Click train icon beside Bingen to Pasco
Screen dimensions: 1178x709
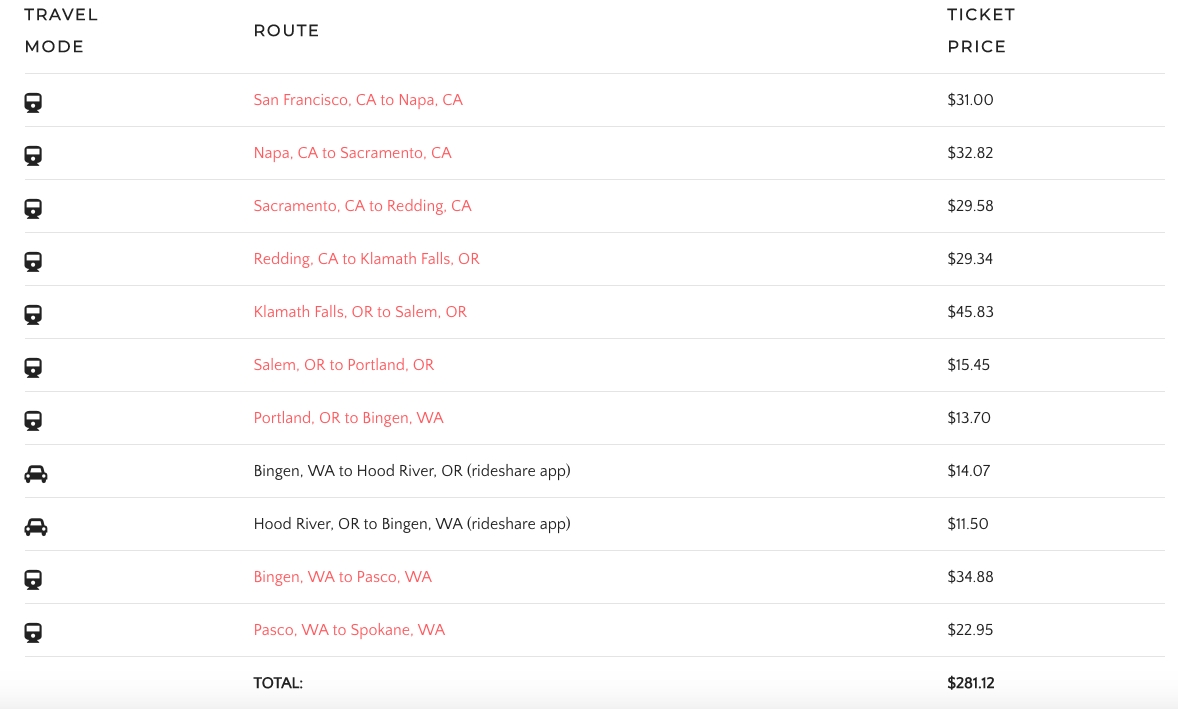tap(33, 579)
